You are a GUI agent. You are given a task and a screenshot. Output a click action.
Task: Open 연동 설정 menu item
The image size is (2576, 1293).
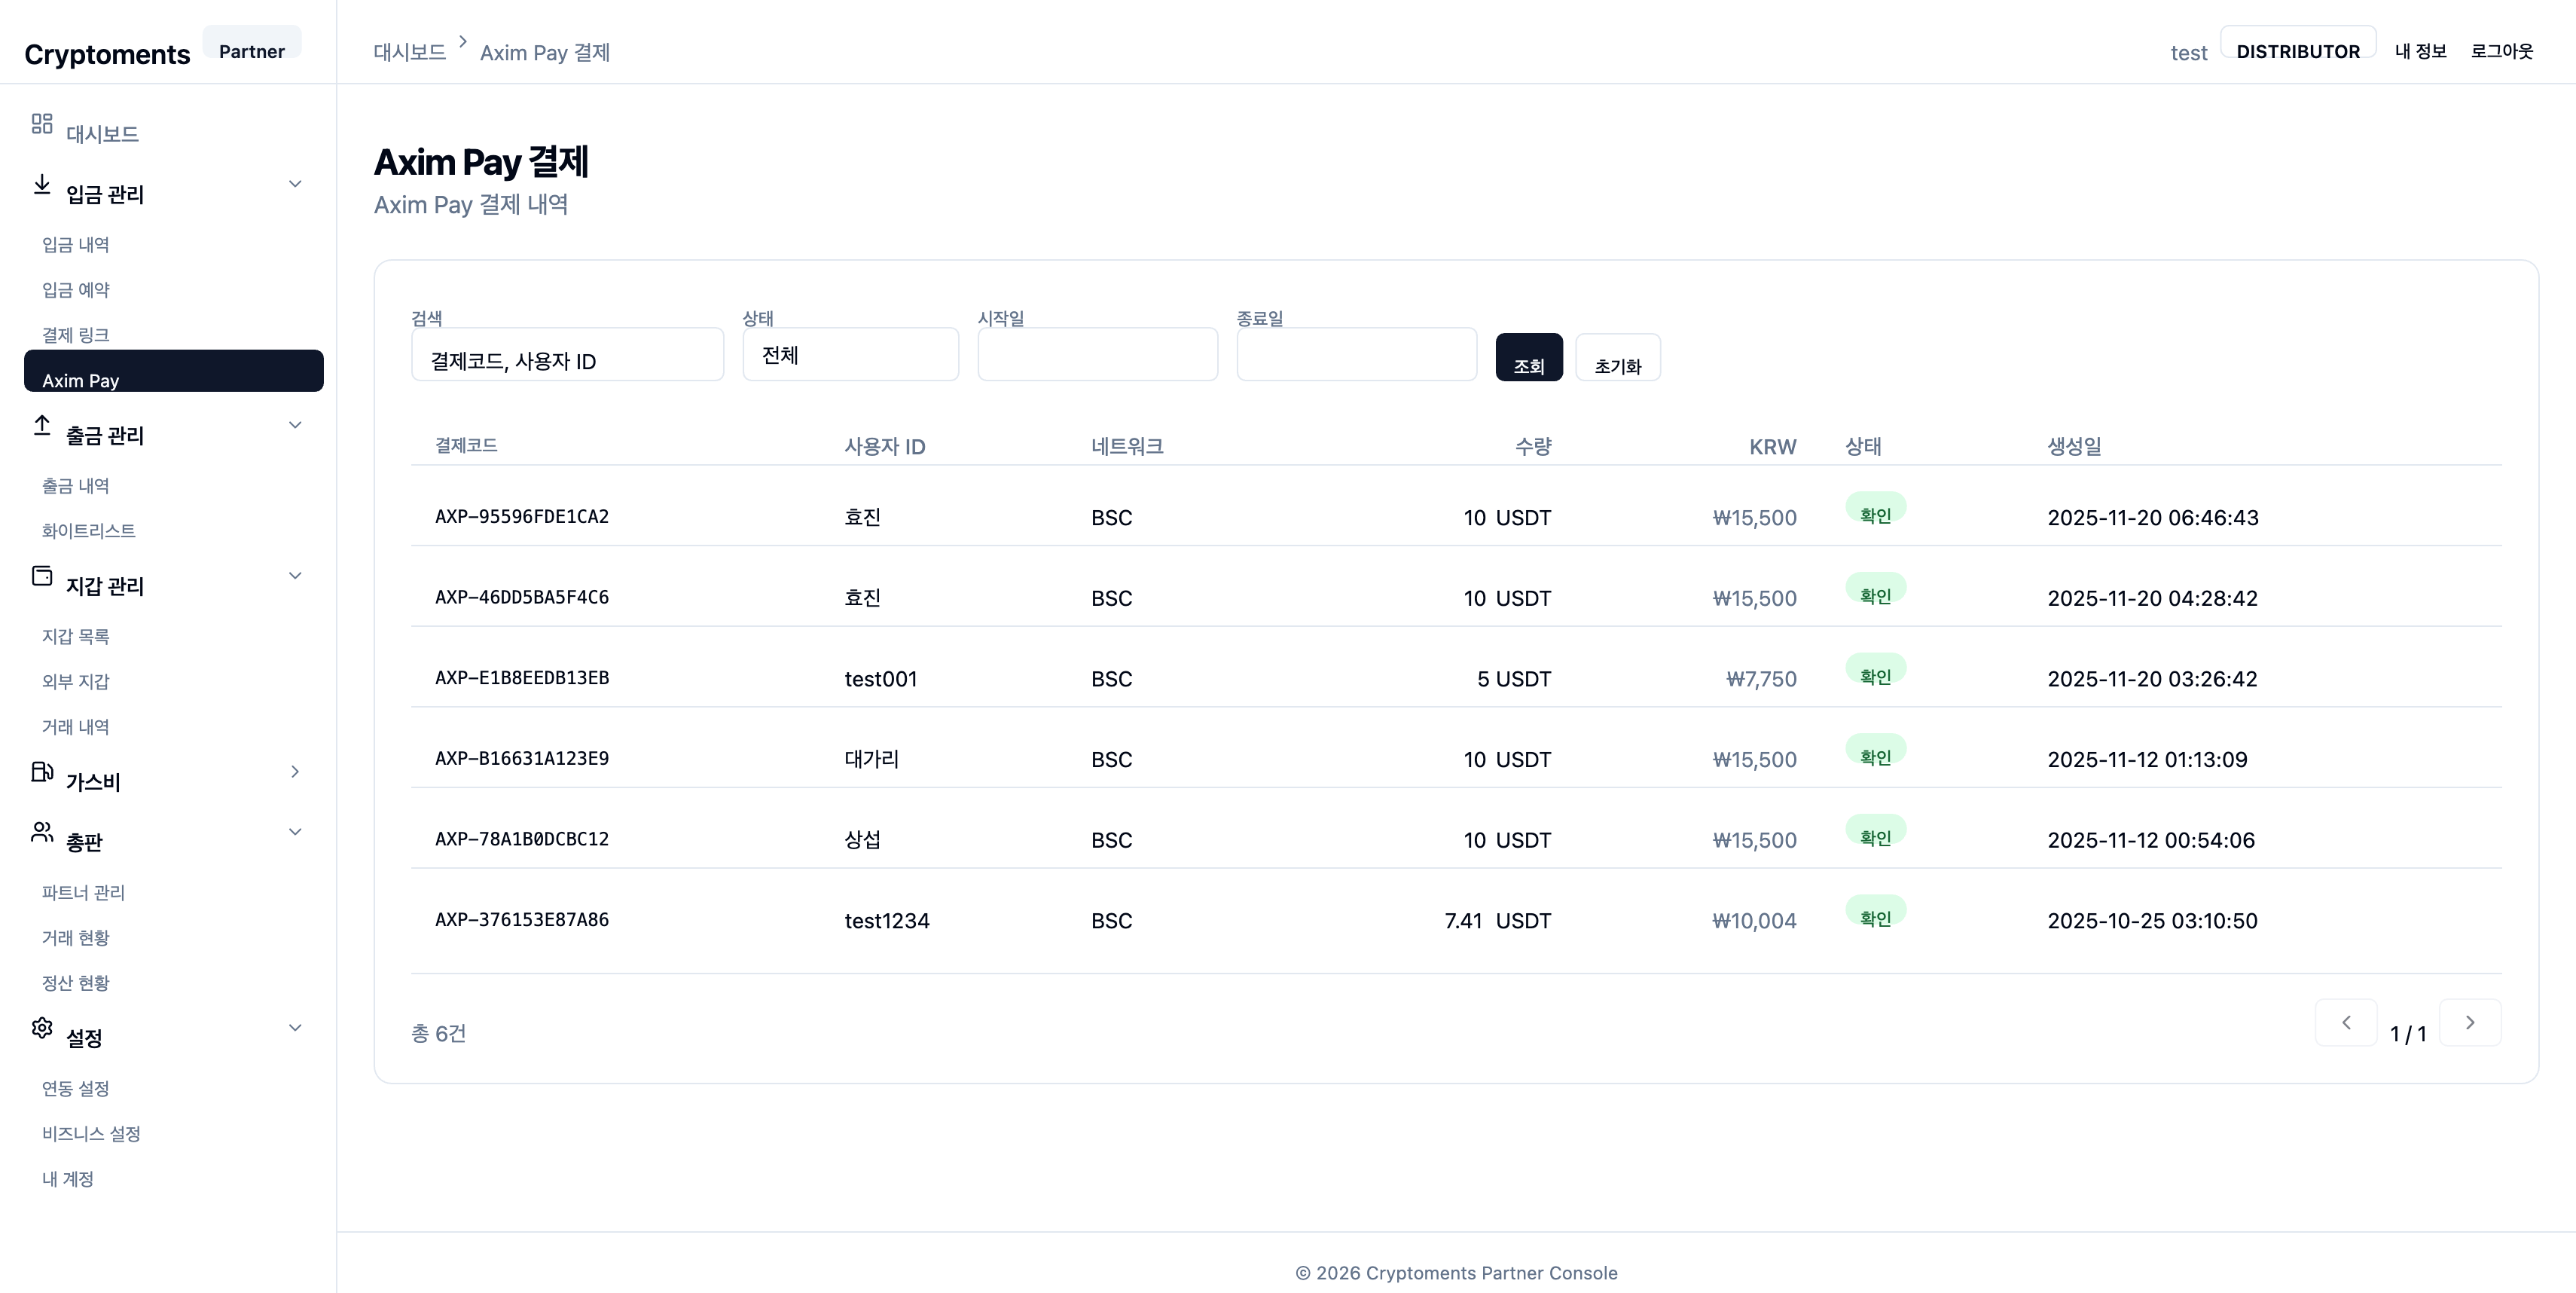click(76, 1089)
